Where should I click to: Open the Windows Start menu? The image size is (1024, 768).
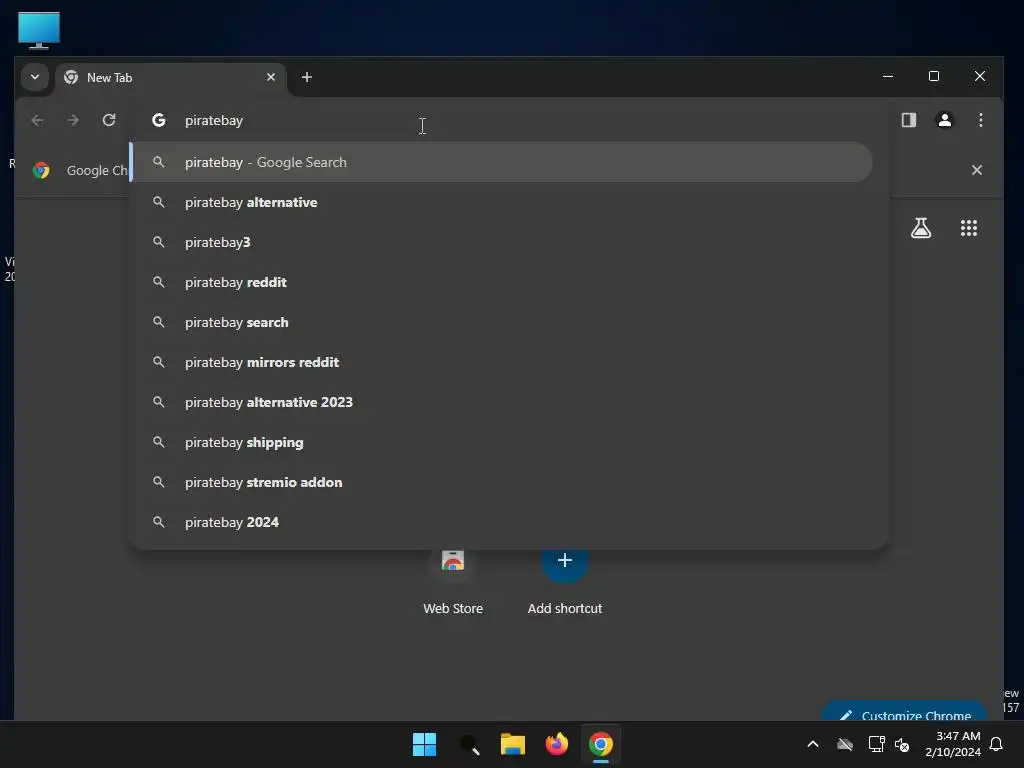click(x=424, y=744)
